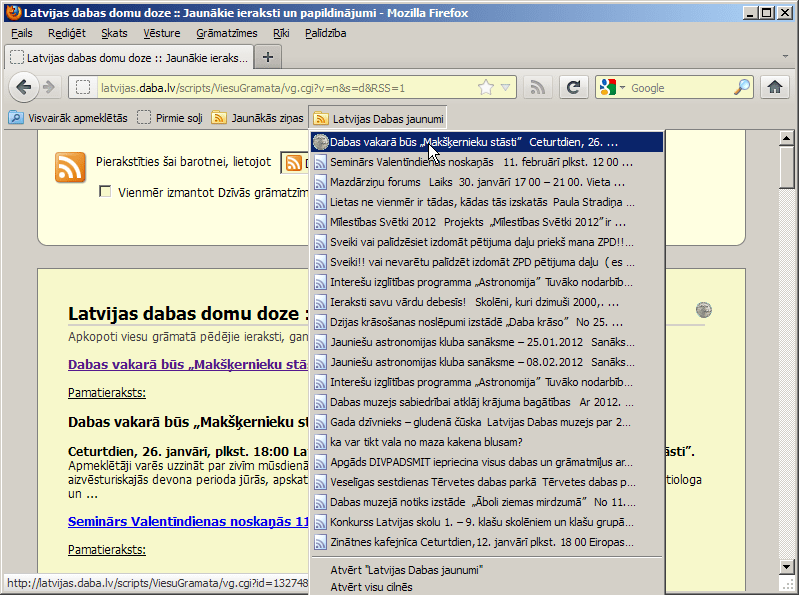The width and height of the screenshot is (799, 595).
Task: Open the Visvairāk apmeklētās bookmark folder
Action: click(x=68, y=118)
